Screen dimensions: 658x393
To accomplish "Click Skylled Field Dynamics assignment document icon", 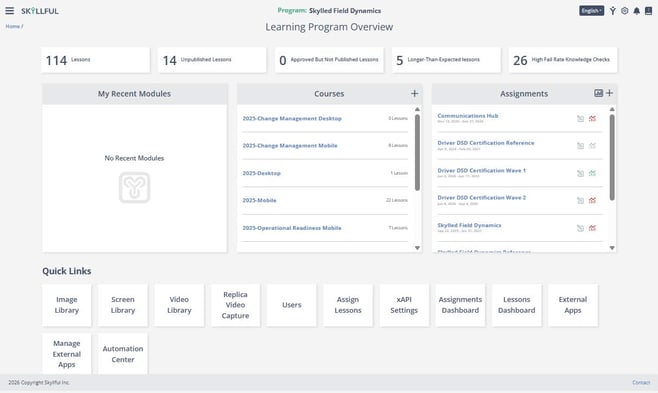I will (x=580, y=228).
